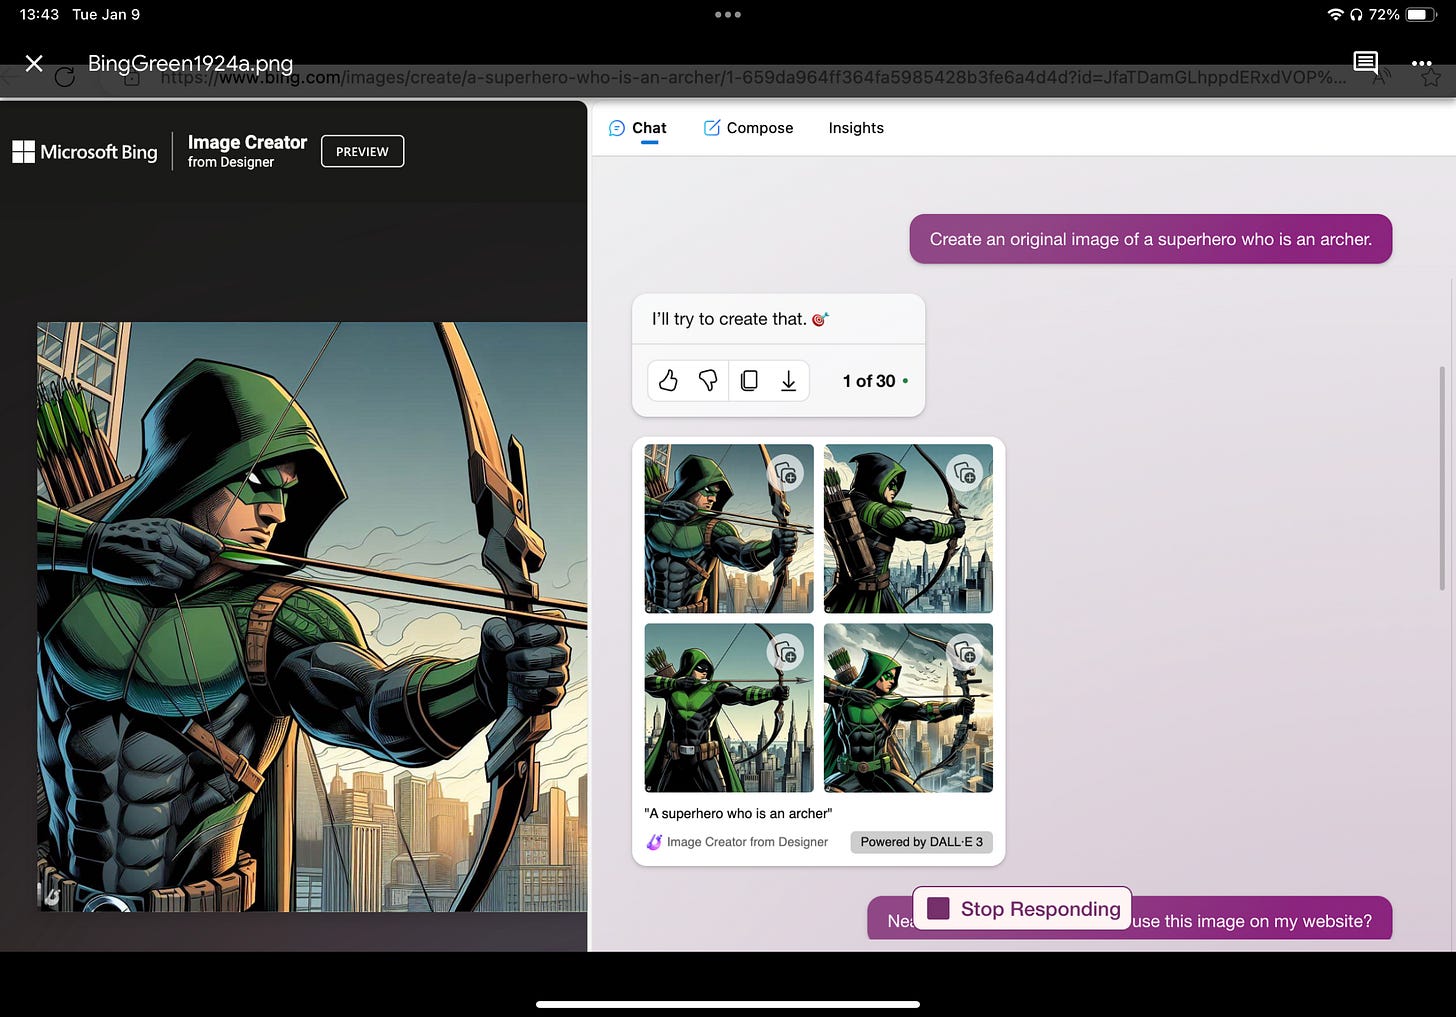Open the comment icon in top bar
This screenshot has width=1456, height=1017.
pos(1365,63)
